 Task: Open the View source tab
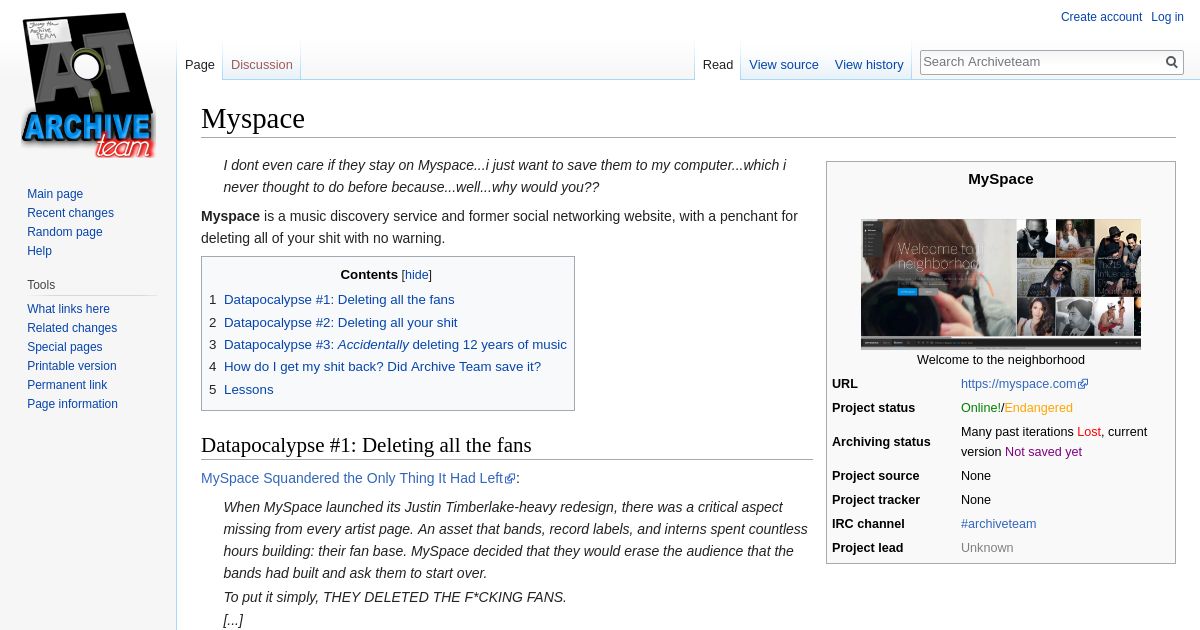(784, 64)
